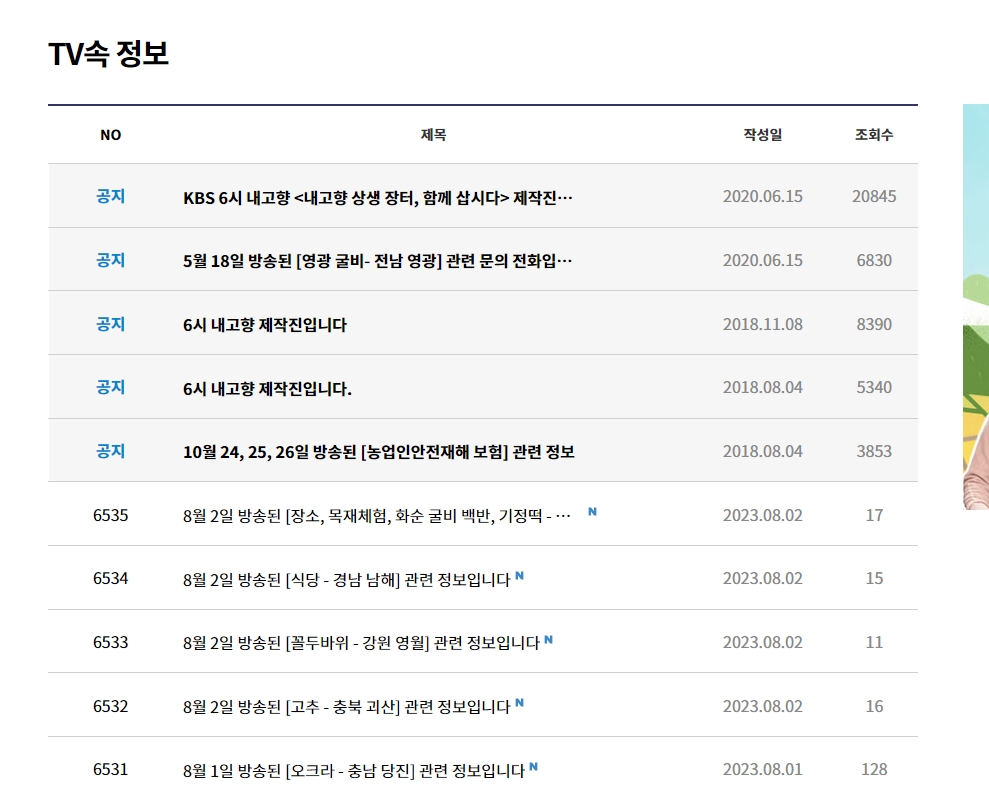Click the 공지 badge on the 영광 굴비 notice
This screenshot has width=989, height=797.
[111, 259]
